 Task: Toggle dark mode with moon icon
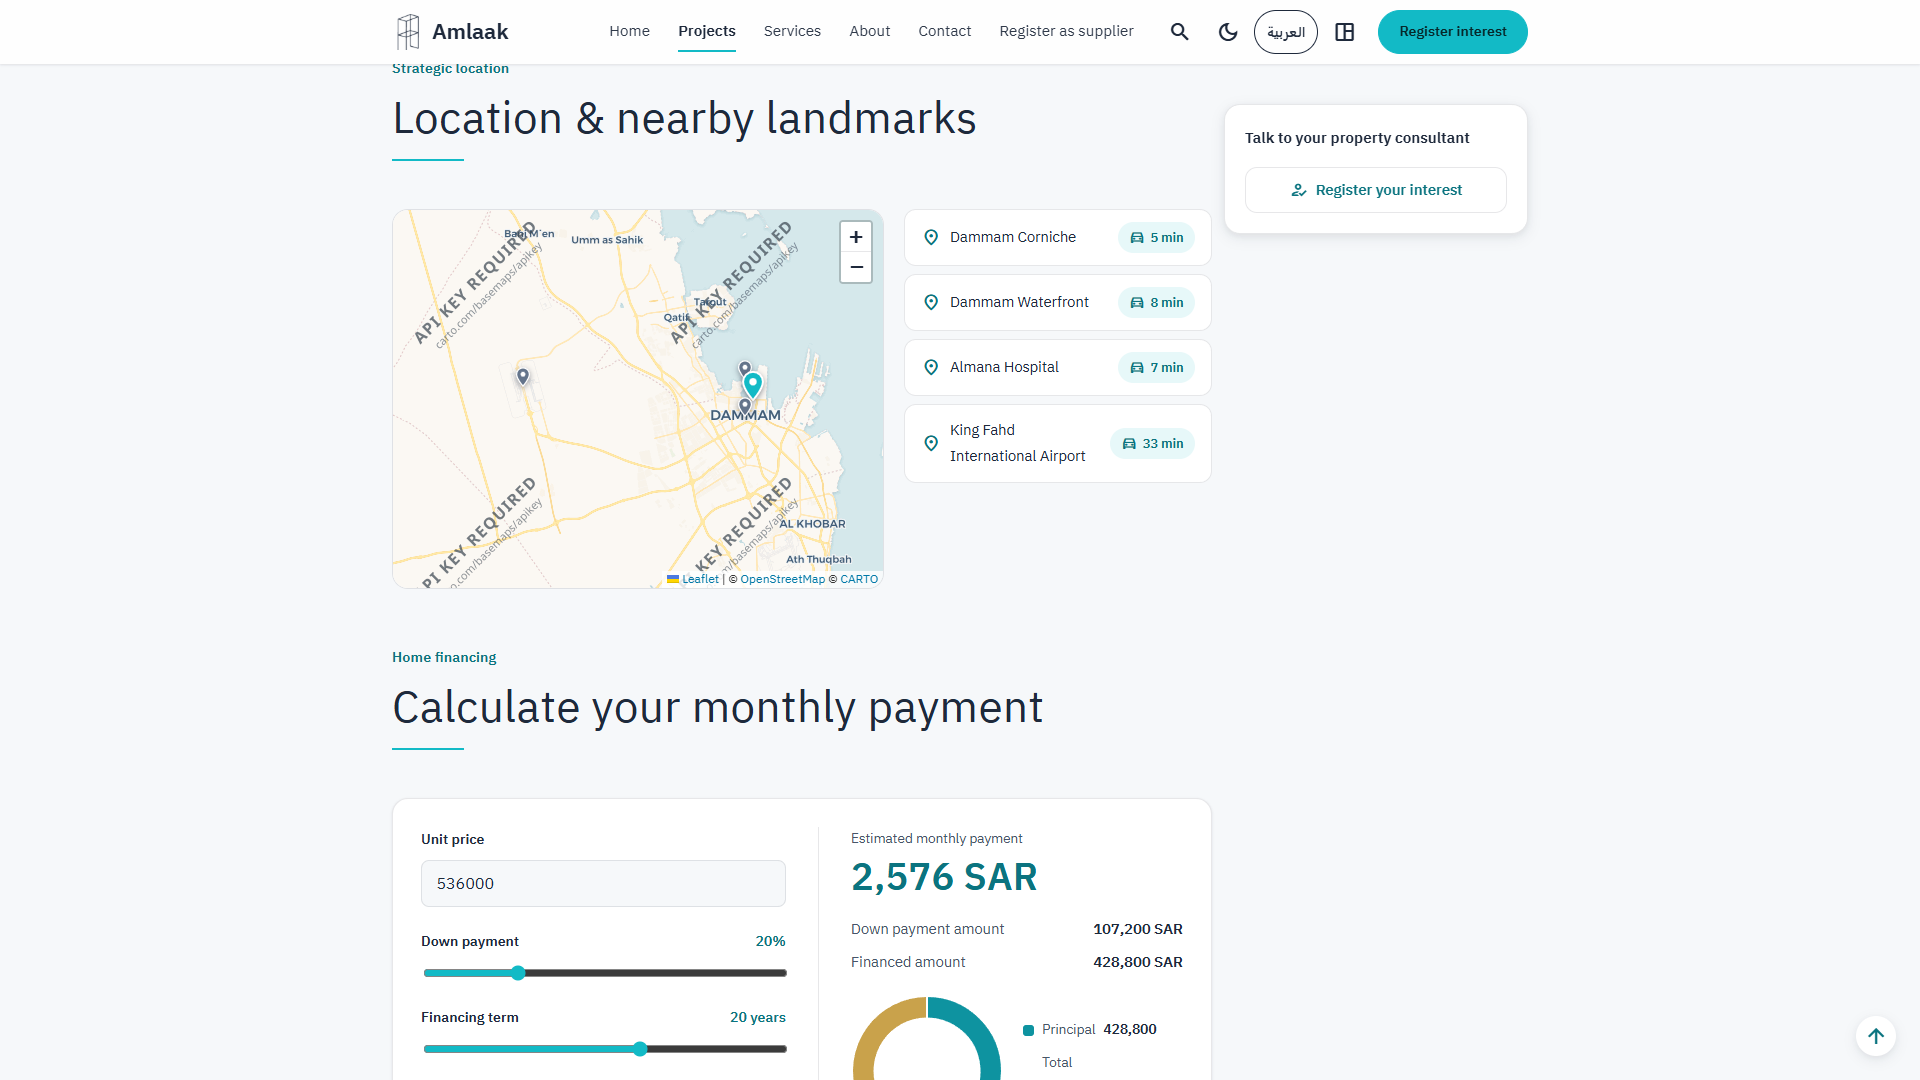tap(1228, 32)
